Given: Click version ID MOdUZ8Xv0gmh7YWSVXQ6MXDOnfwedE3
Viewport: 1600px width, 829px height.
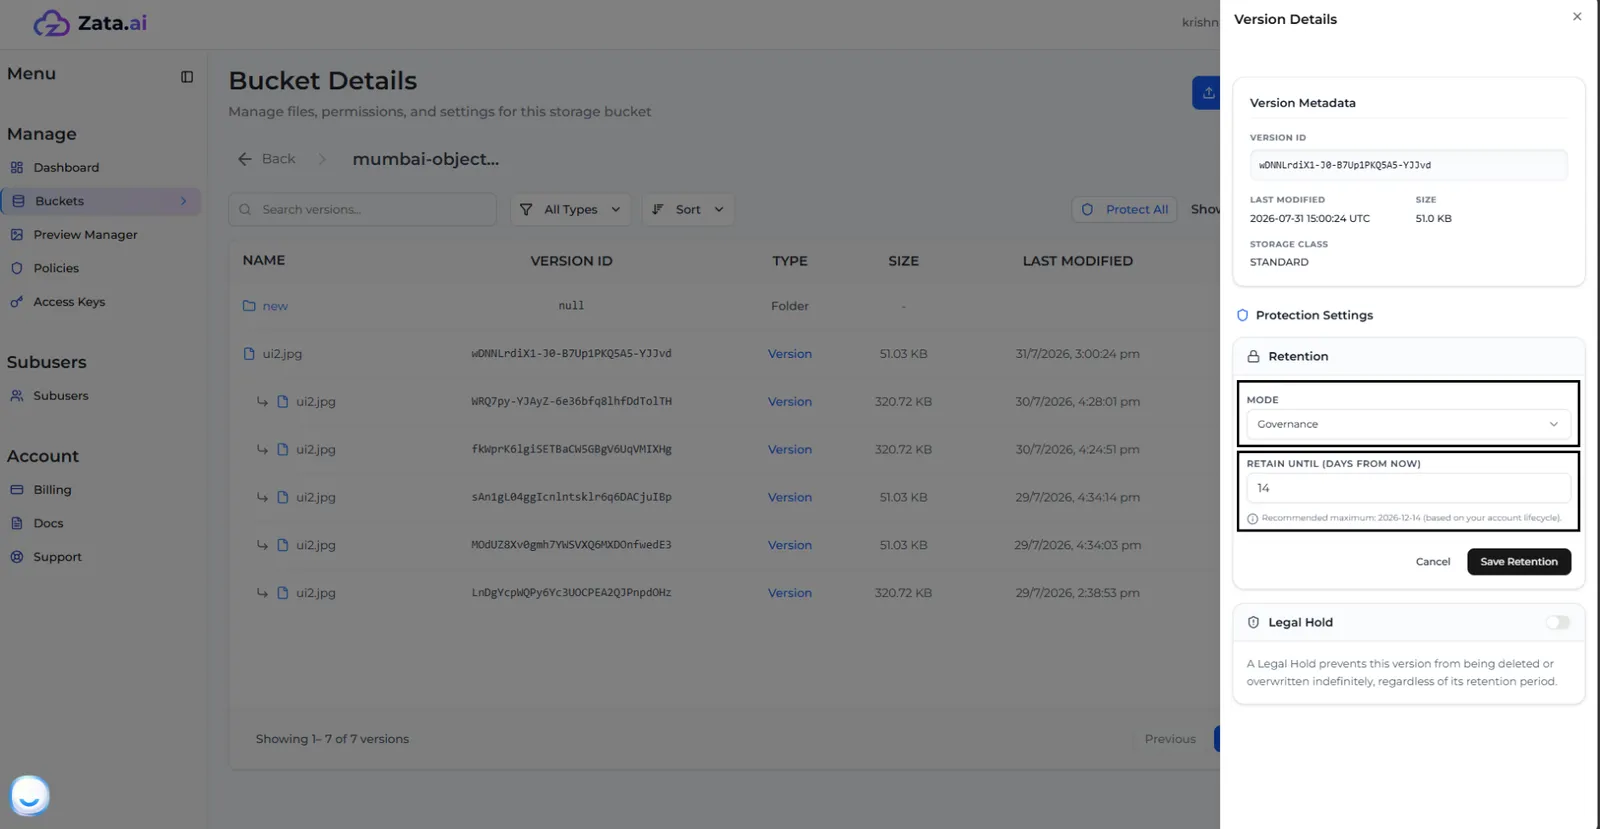Looking at the screenshot, I should tap(571, 545).
